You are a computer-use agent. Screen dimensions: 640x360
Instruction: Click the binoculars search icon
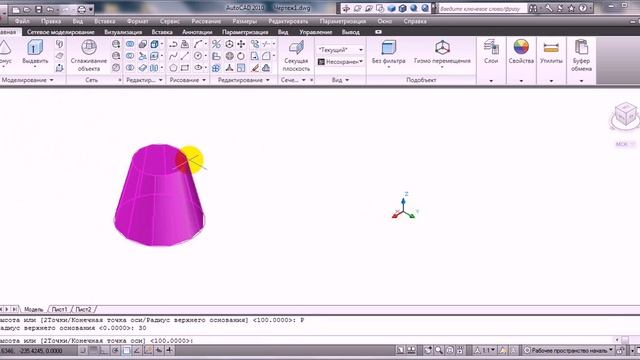click(x=533, y=8)
